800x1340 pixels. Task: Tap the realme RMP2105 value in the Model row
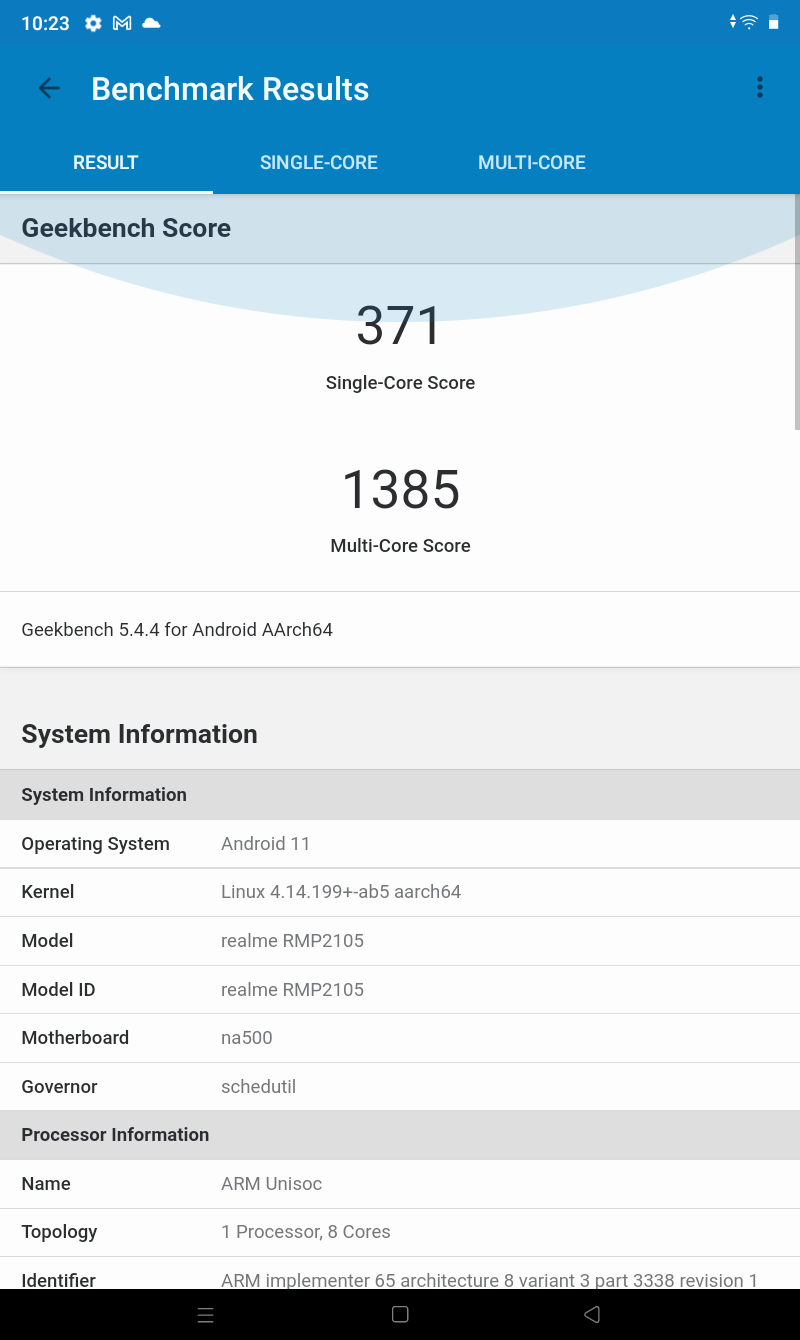point(292,941)
